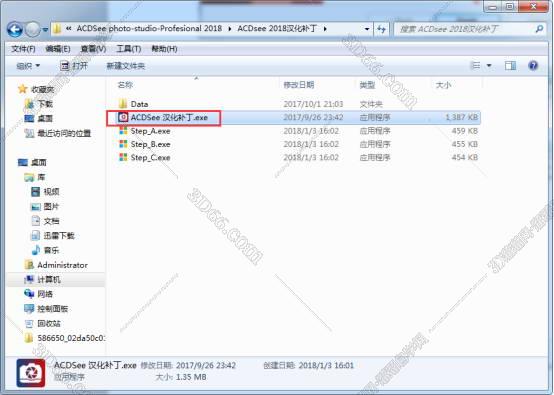Click the 新建文件夹 button
This screenshot has height=395, width=554.
click(x=126, y=66)
